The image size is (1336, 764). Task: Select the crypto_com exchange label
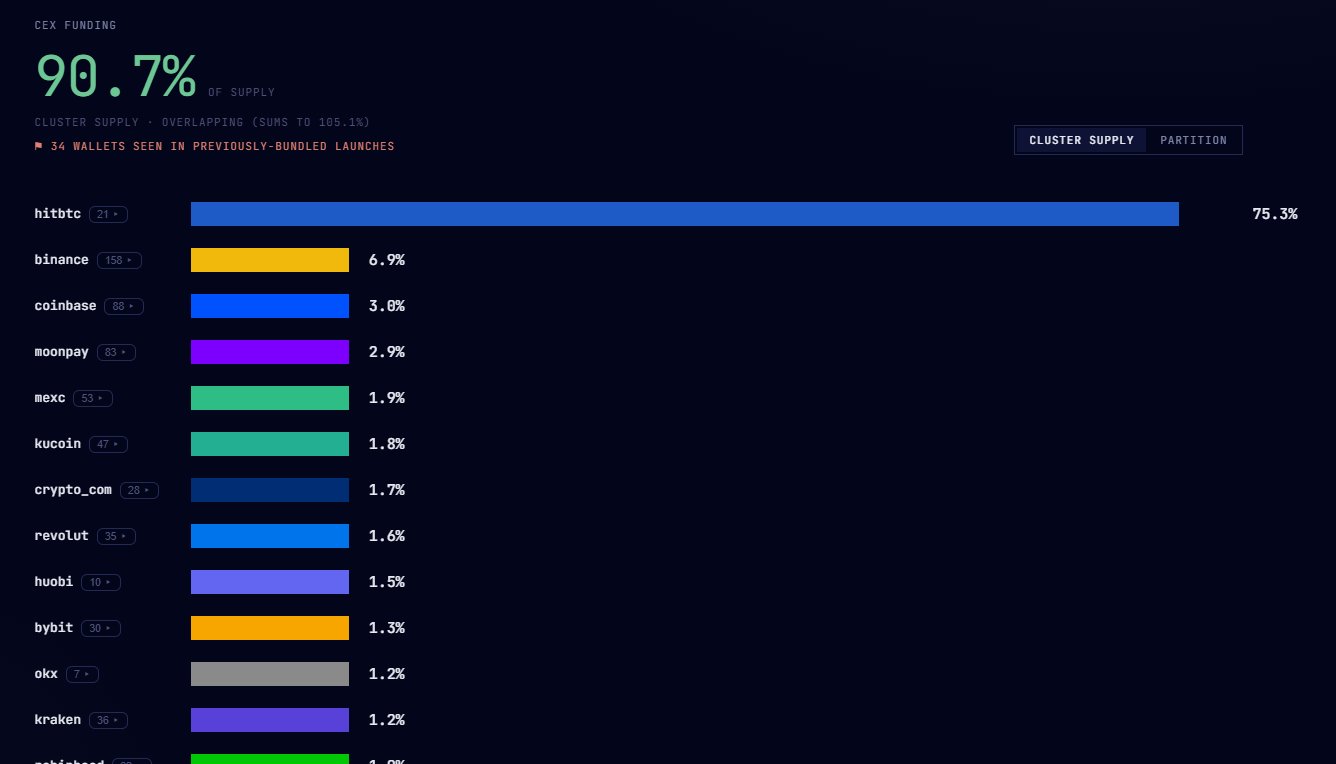coord(73,490)
